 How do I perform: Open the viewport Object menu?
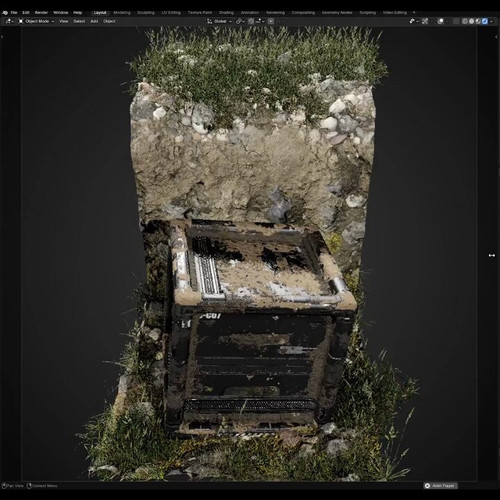click(x=109, y=21)
